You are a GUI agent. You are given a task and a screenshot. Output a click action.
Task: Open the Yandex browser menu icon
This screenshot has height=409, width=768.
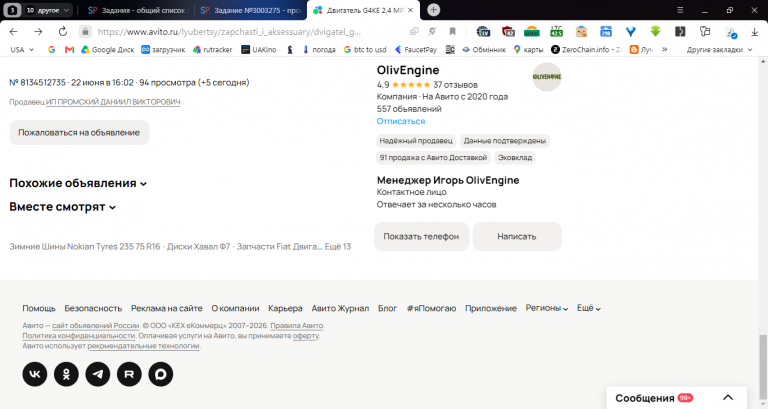(x=680, y=10)
